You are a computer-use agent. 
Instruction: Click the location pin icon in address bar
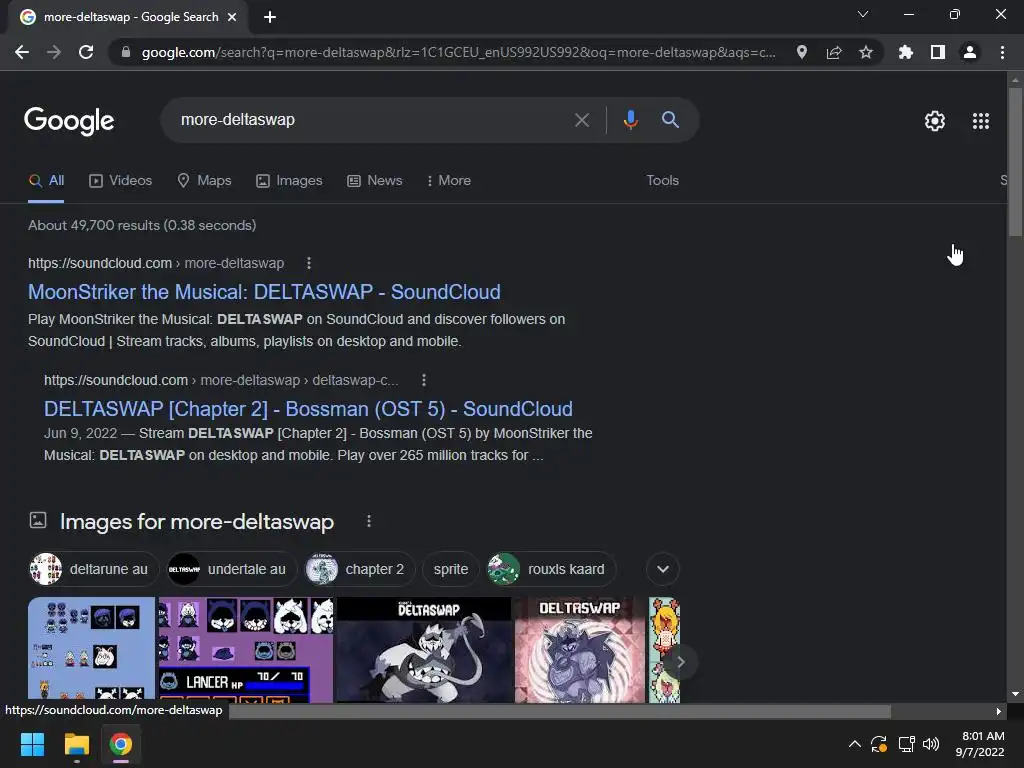(802, 52)
